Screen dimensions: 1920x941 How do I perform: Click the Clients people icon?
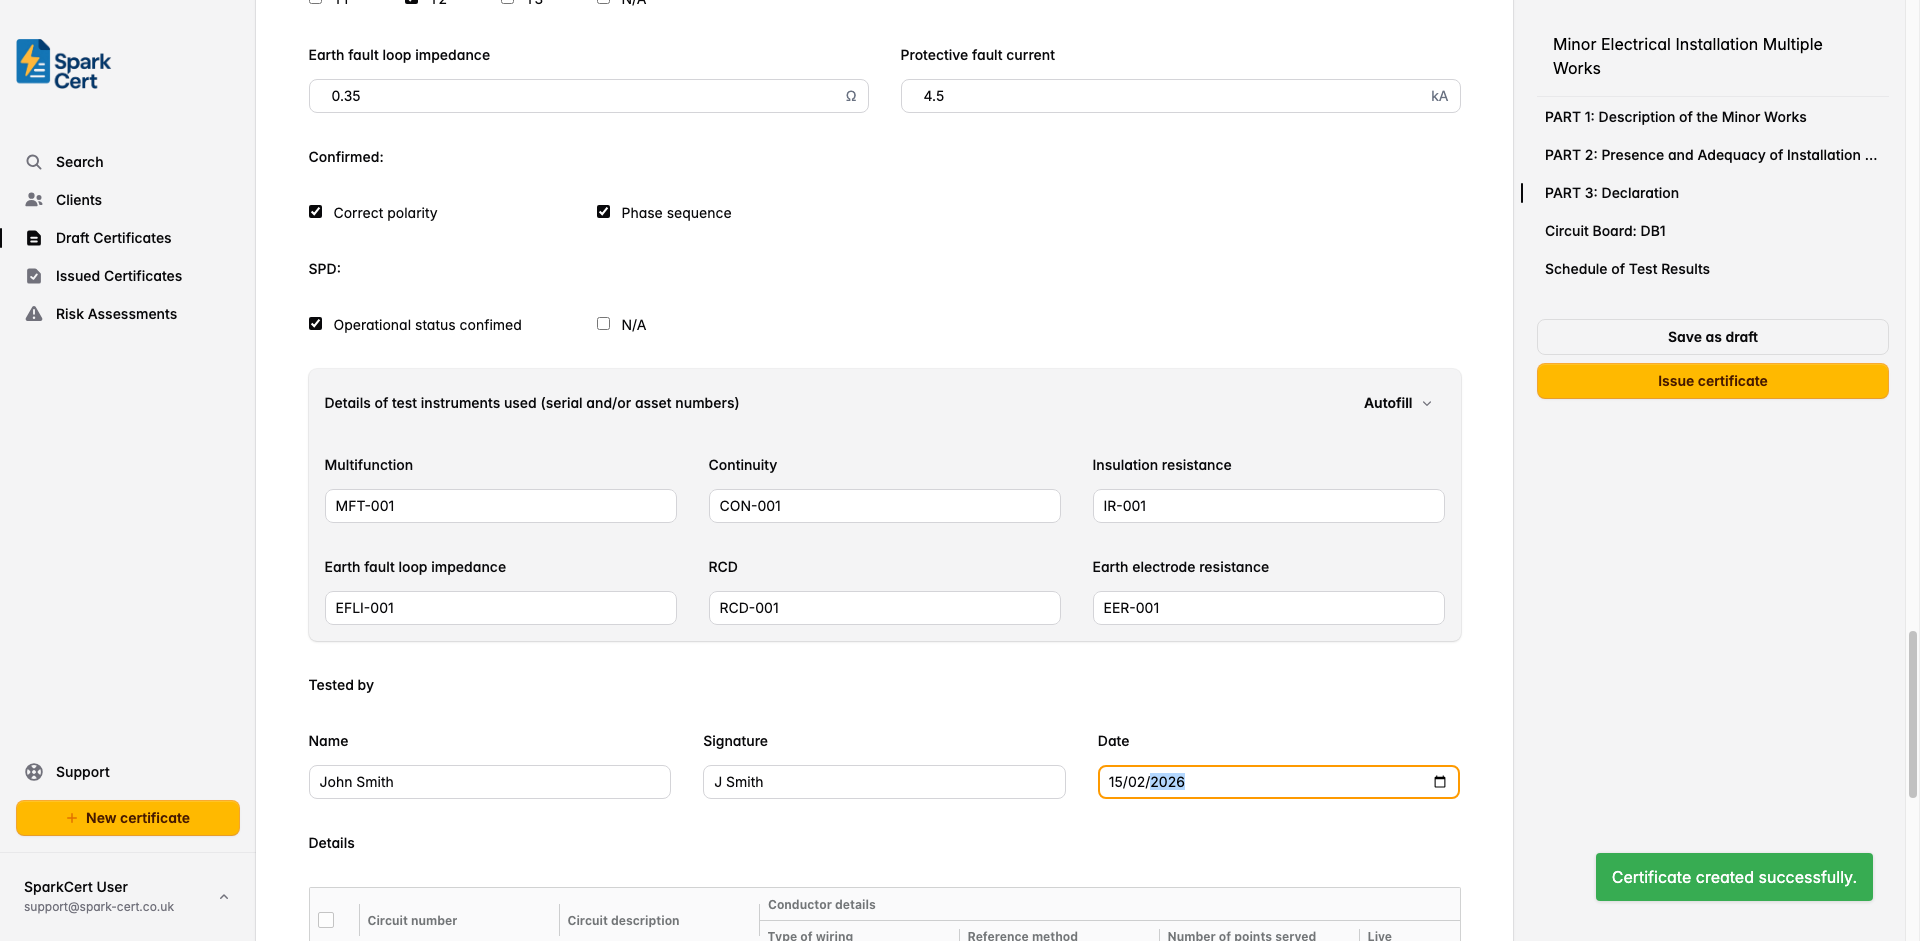(x=34, y=200)
